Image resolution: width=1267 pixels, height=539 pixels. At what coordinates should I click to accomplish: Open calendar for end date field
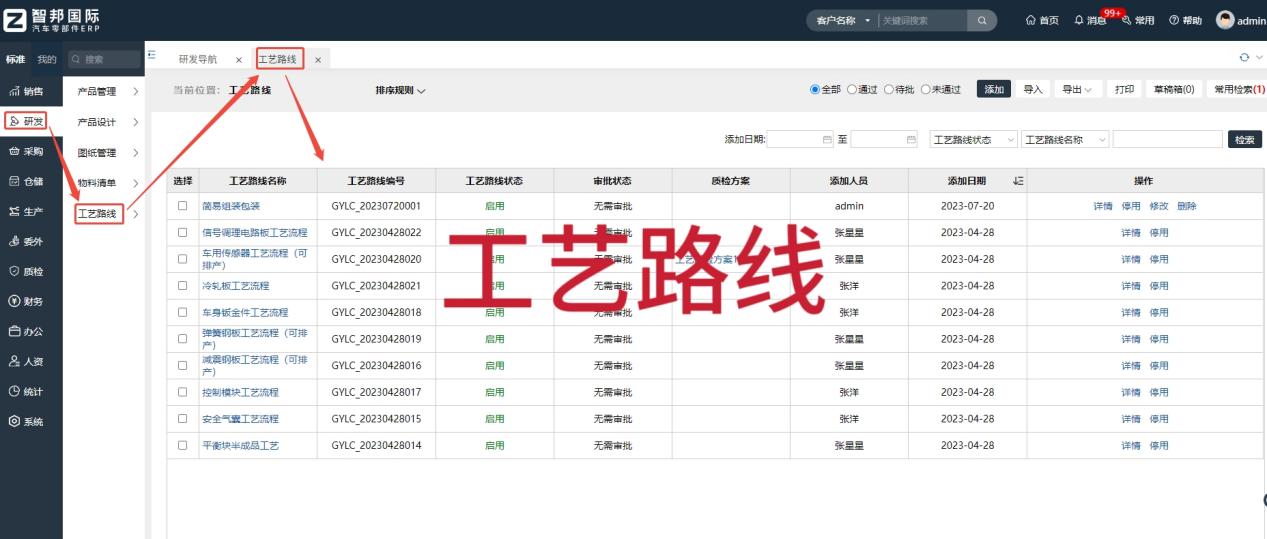911,140
